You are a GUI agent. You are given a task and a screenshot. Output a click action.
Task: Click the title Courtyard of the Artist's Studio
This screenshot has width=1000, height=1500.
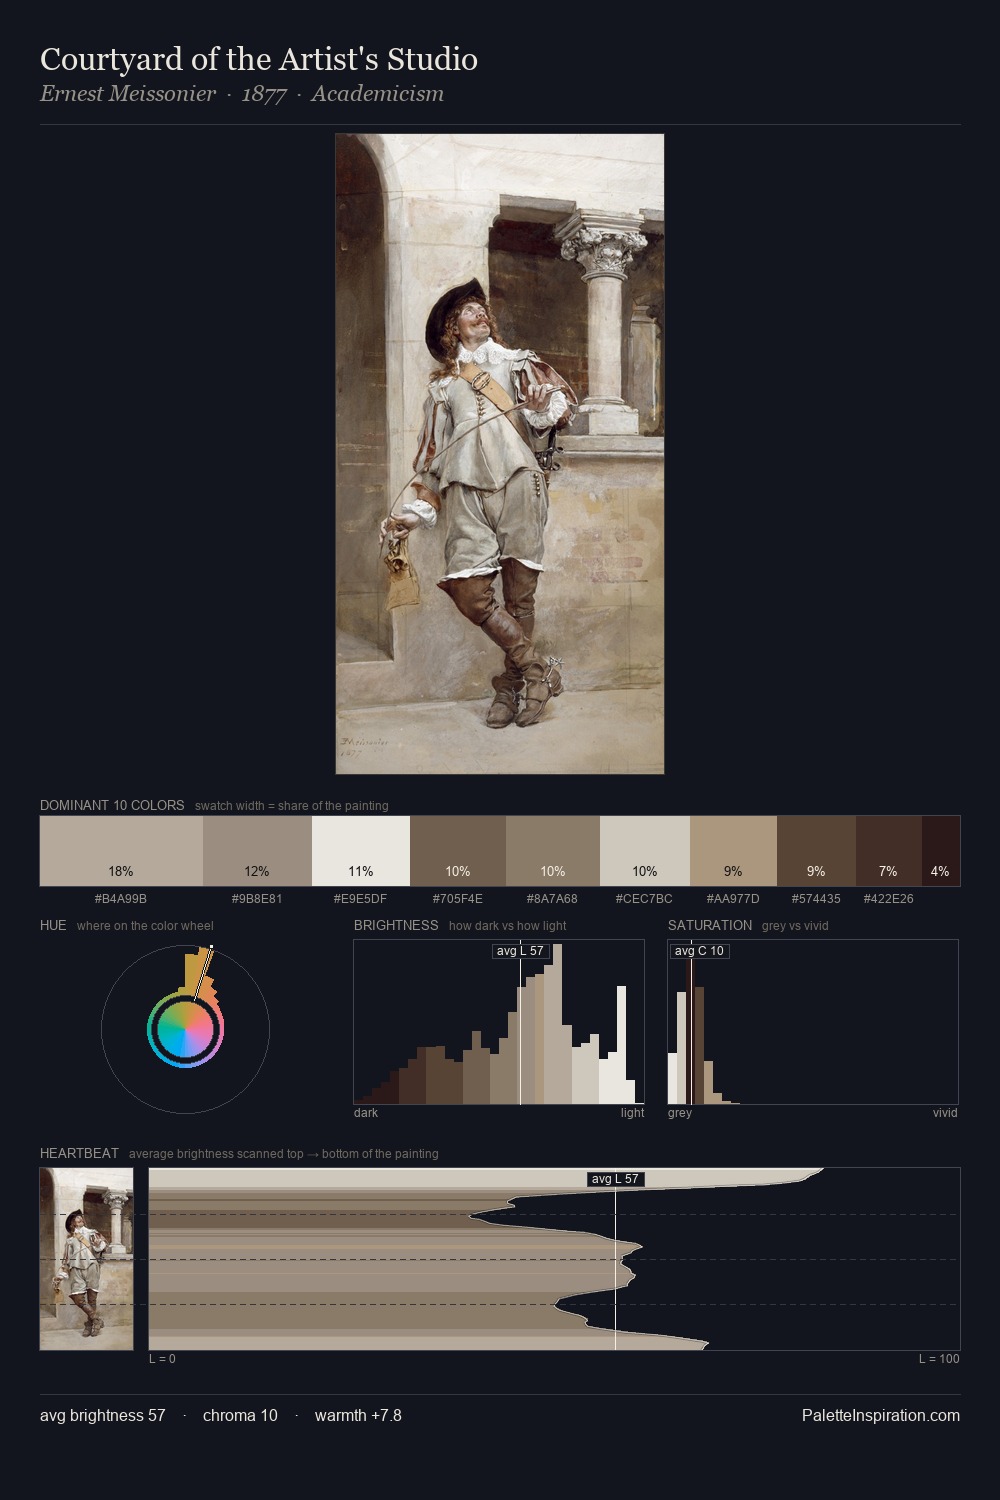coord(259,59)
